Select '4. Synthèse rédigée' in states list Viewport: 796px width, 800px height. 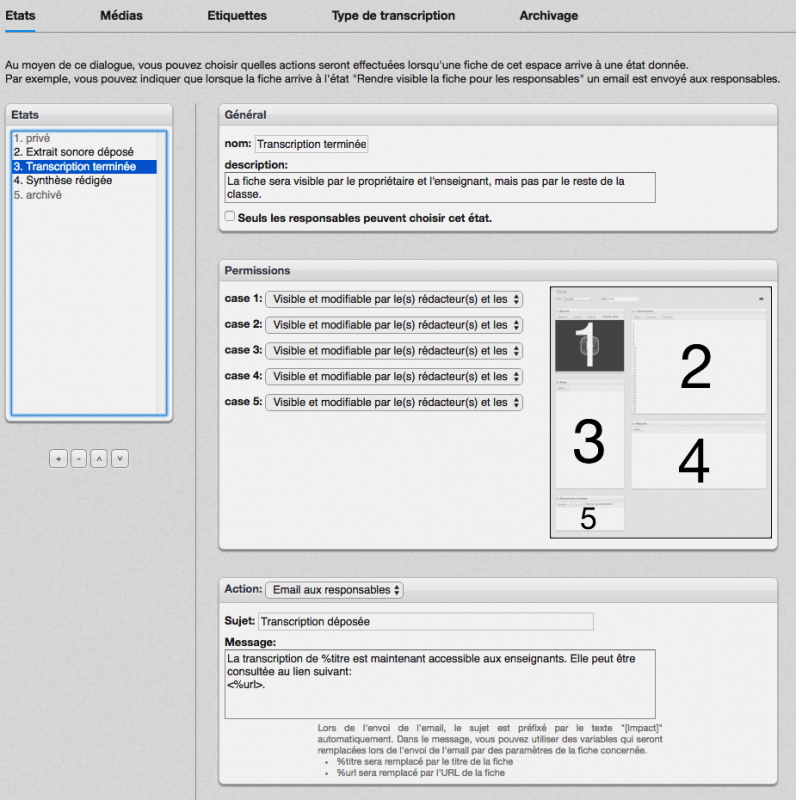62,181
